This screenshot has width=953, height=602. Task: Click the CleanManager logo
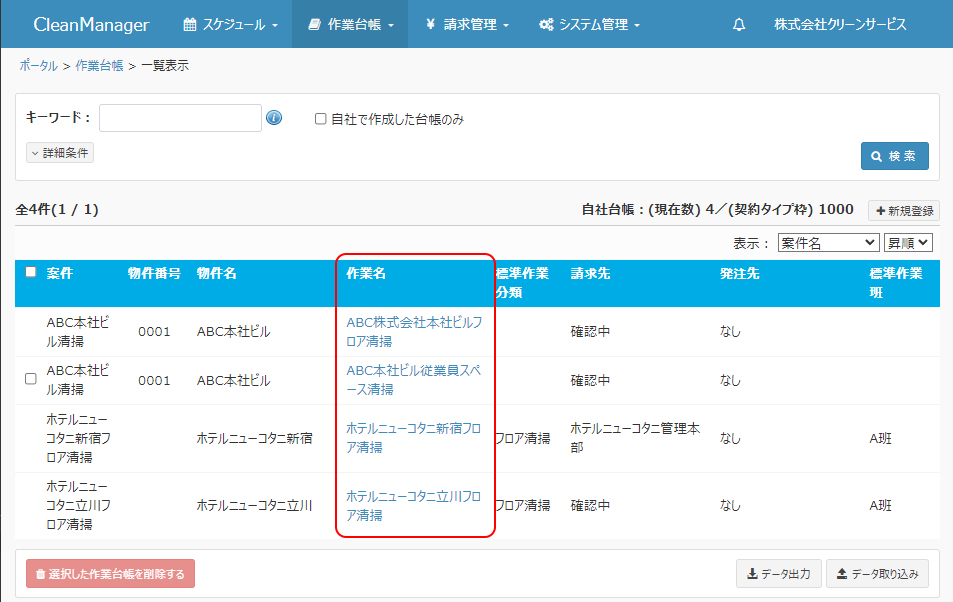pyautogui.click(x=91, y=25)
